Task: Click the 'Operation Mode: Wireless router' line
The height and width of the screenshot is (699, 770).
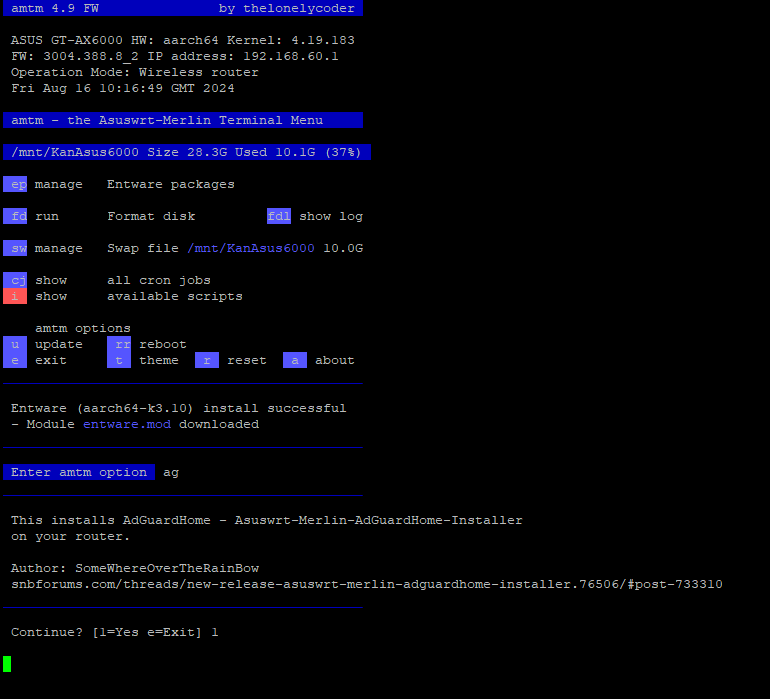Action: click(x=135, y=72)
